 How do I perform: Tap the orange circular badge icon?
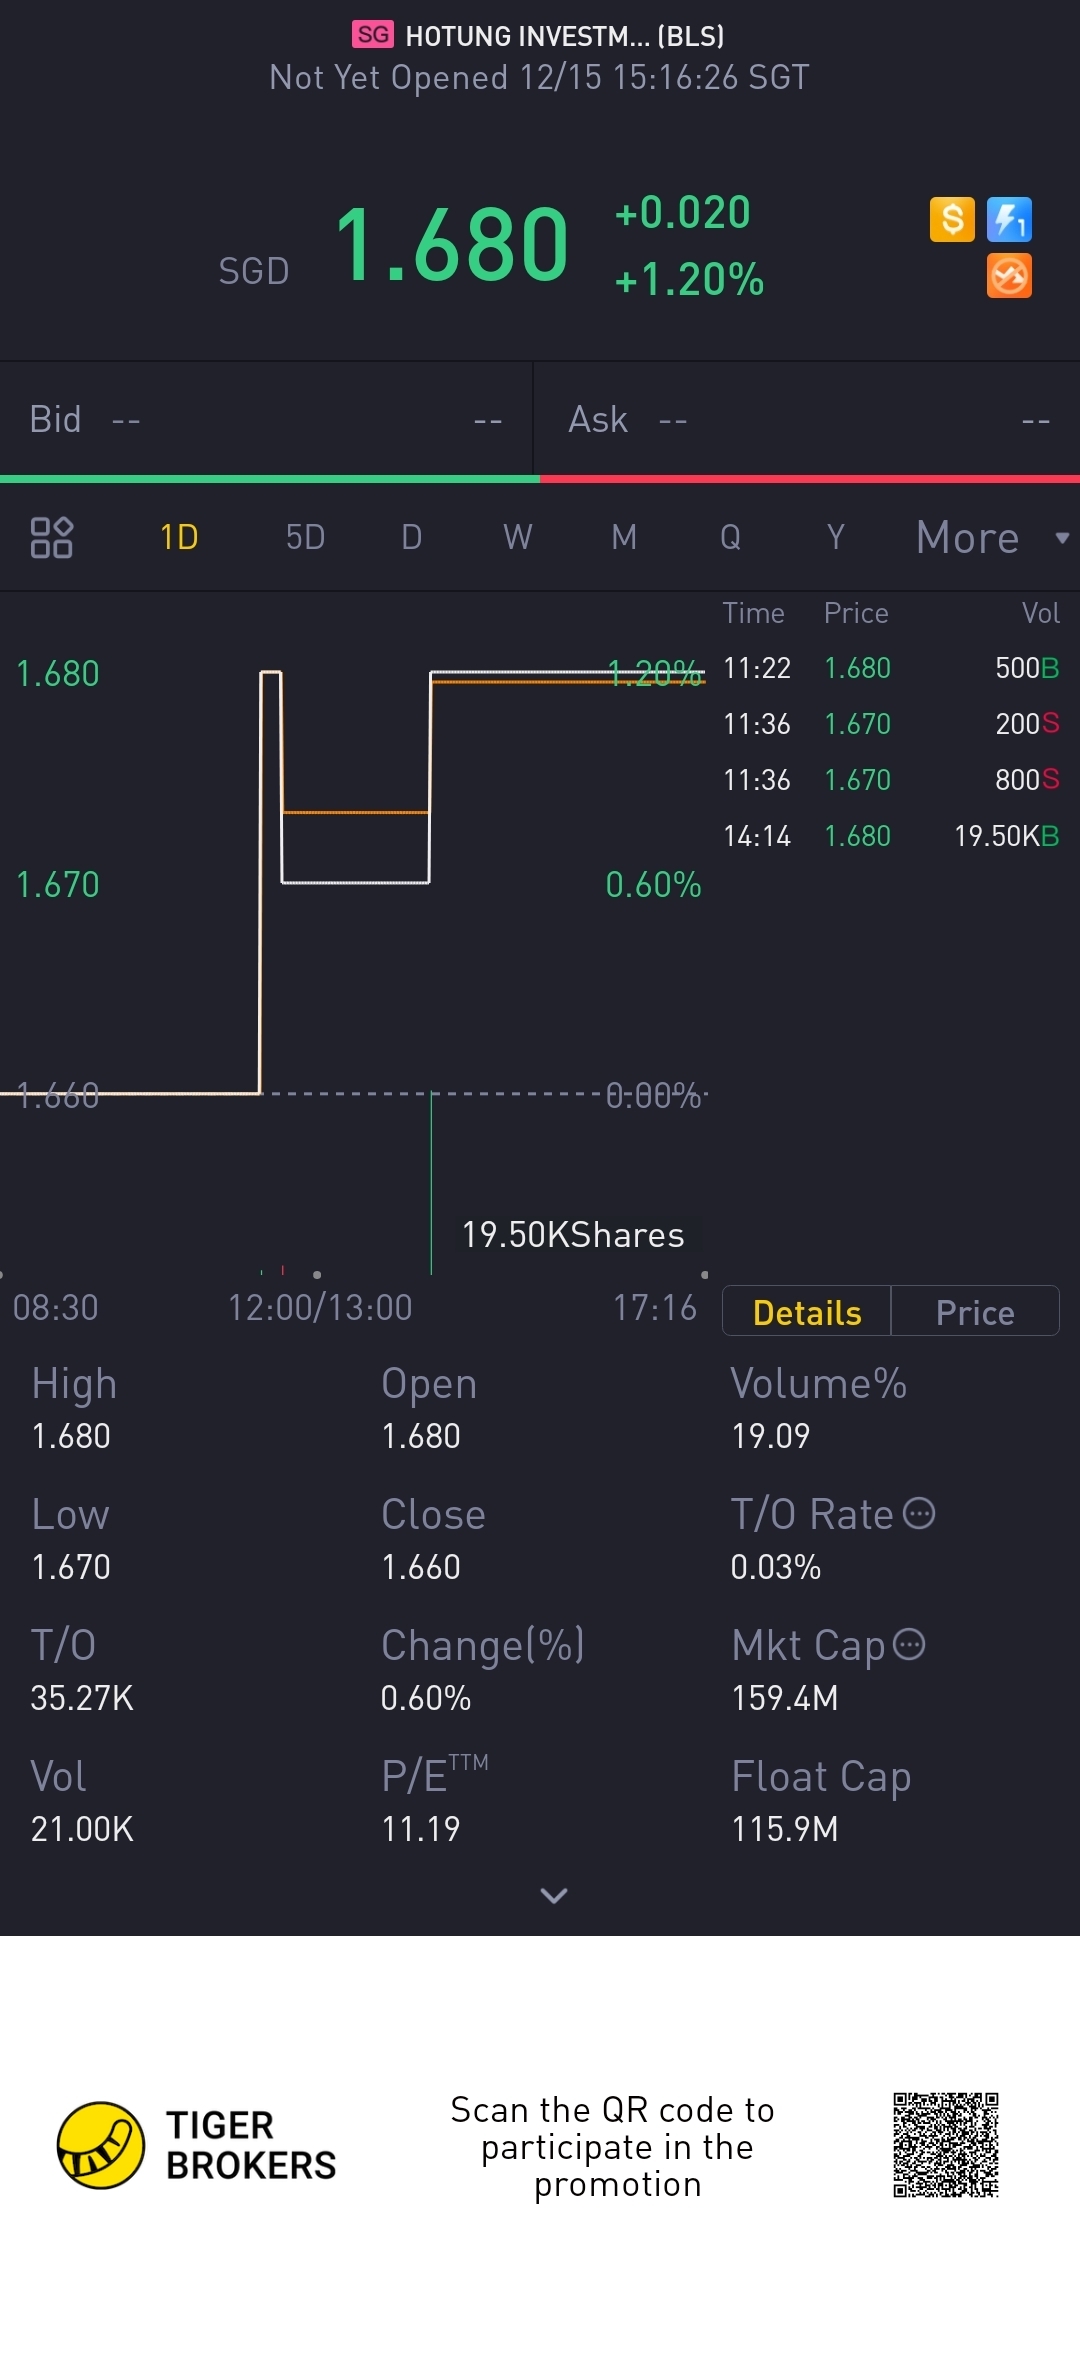click(1009, 276)
